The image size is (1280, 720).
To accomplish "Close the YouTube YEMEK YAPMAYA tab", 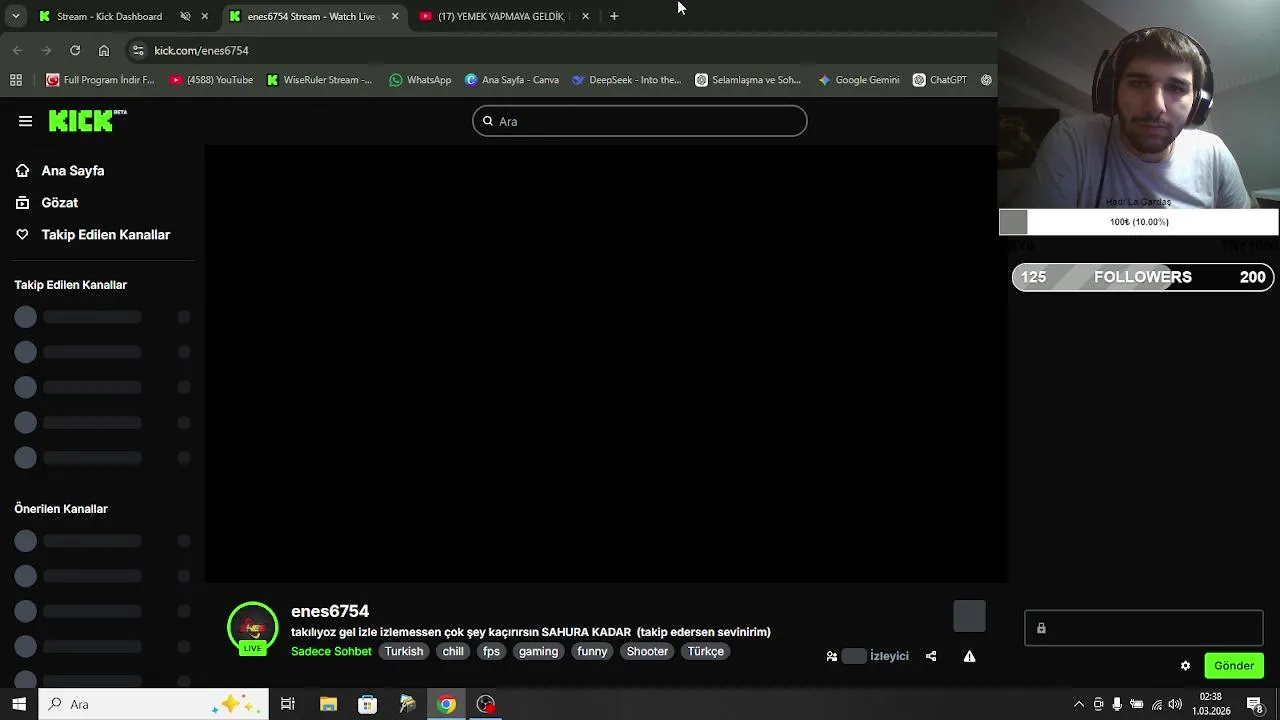I will 585,16.
